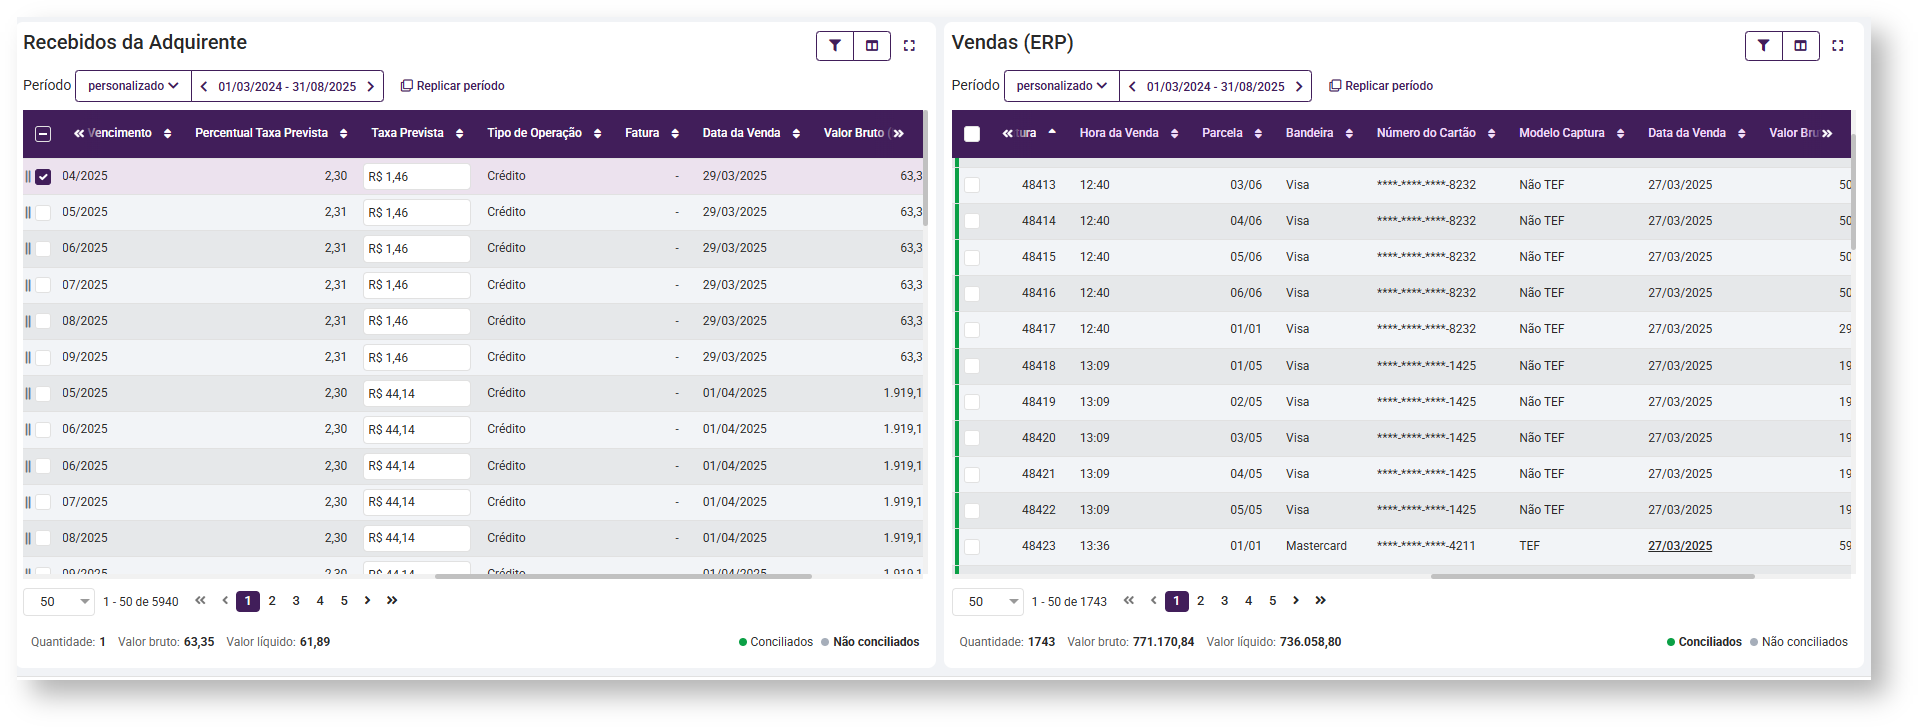Image resolution: width=1919 pixels, height=728 pixels.
Task: Filter Vendas by Conciliados legend
Action: pyautogui.click(x=1704, y=642)
